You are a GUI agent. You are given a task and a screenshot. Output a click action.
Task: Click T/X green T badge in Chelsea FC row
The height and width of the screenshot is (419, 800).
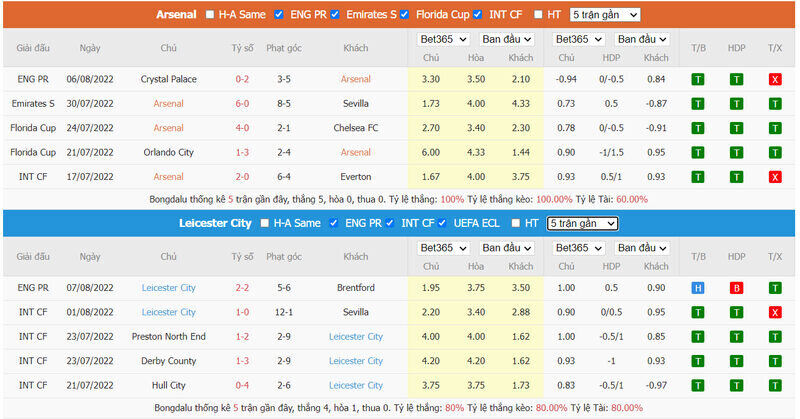[774, 128]
